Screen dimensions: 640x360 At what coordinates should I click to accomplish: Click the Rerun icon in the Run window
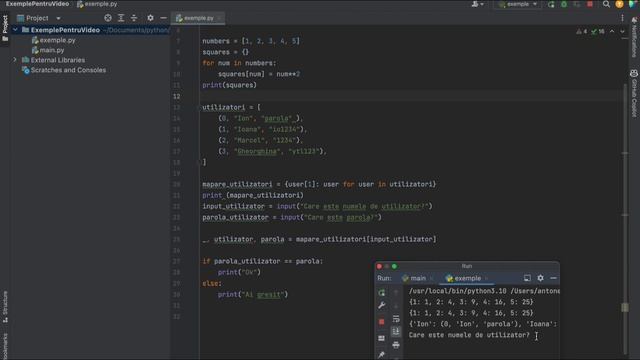[381, 293]
